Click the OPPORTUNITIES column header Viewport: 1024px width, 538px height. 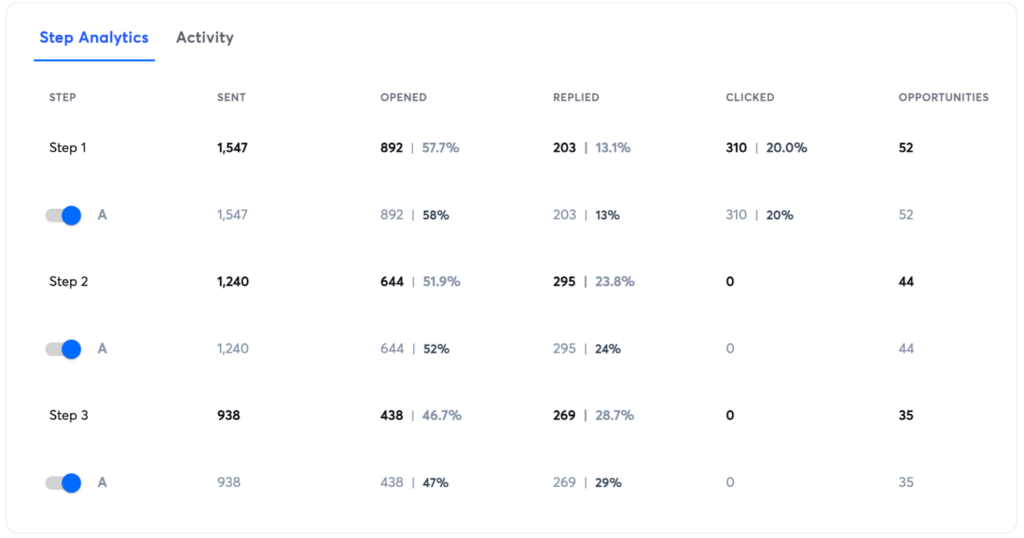pyautogui.click(x=943, y=98)
